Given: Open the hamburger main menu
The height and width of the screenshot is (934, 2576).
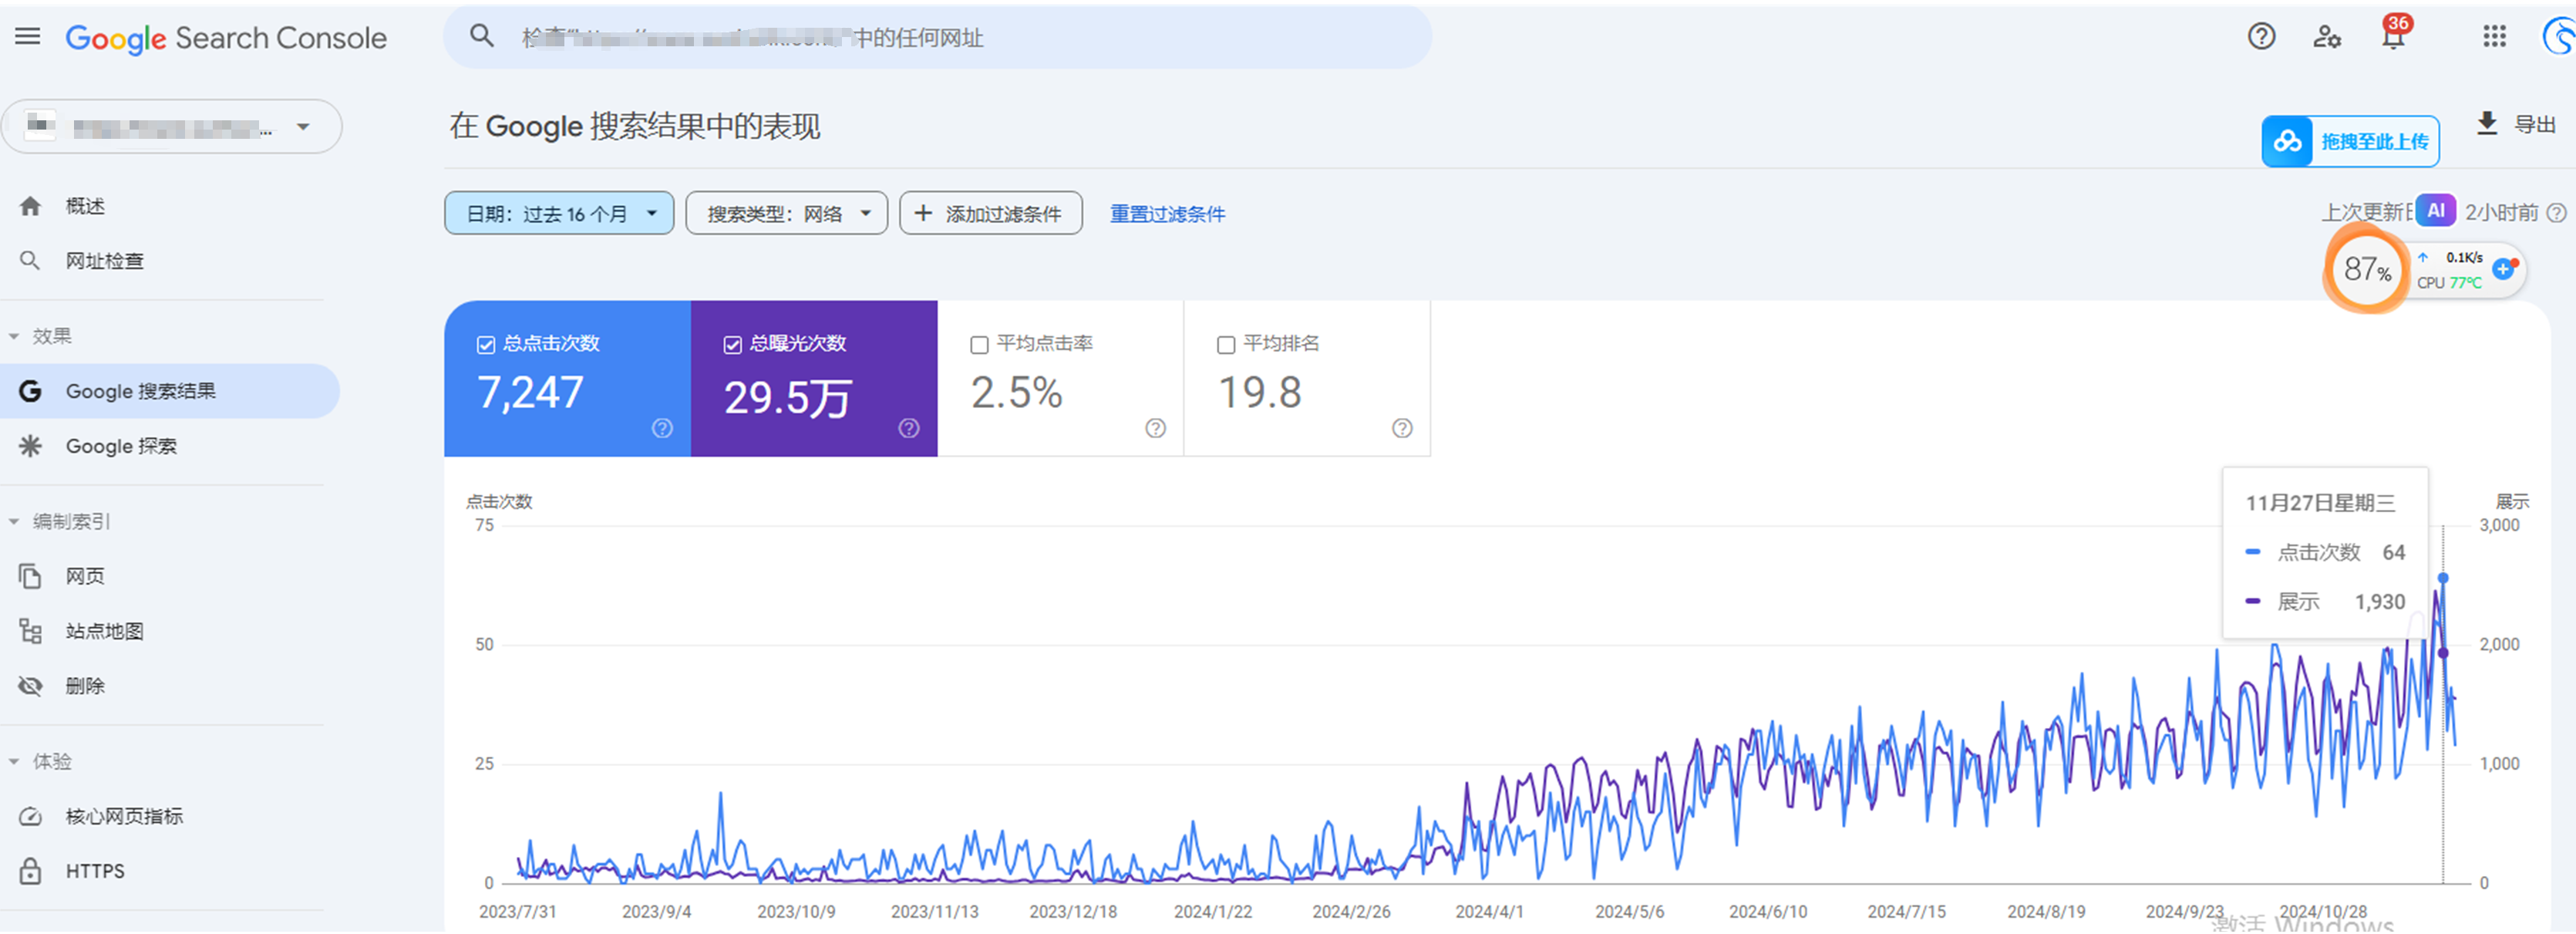Looking at the screenshot, I should [28, 37].
